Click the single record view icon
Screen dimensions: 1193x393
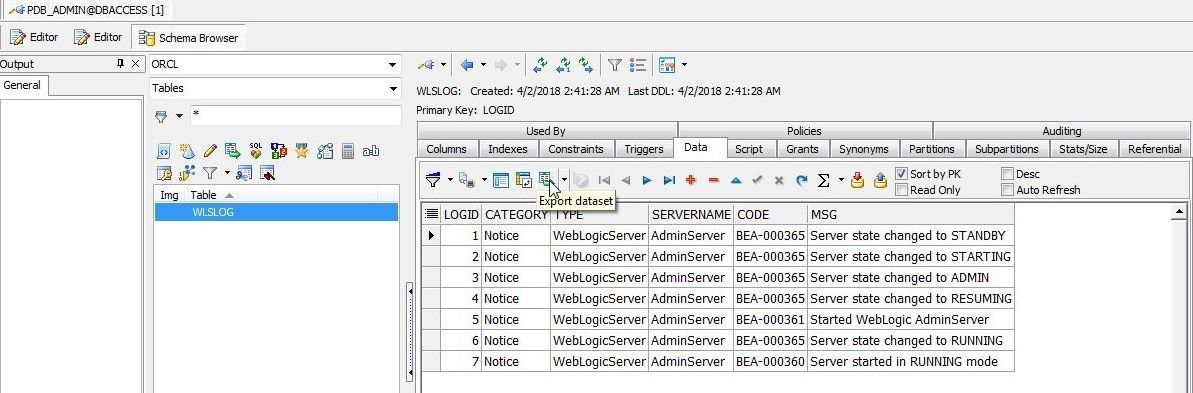pyautogui.click(x=501, y=180)
